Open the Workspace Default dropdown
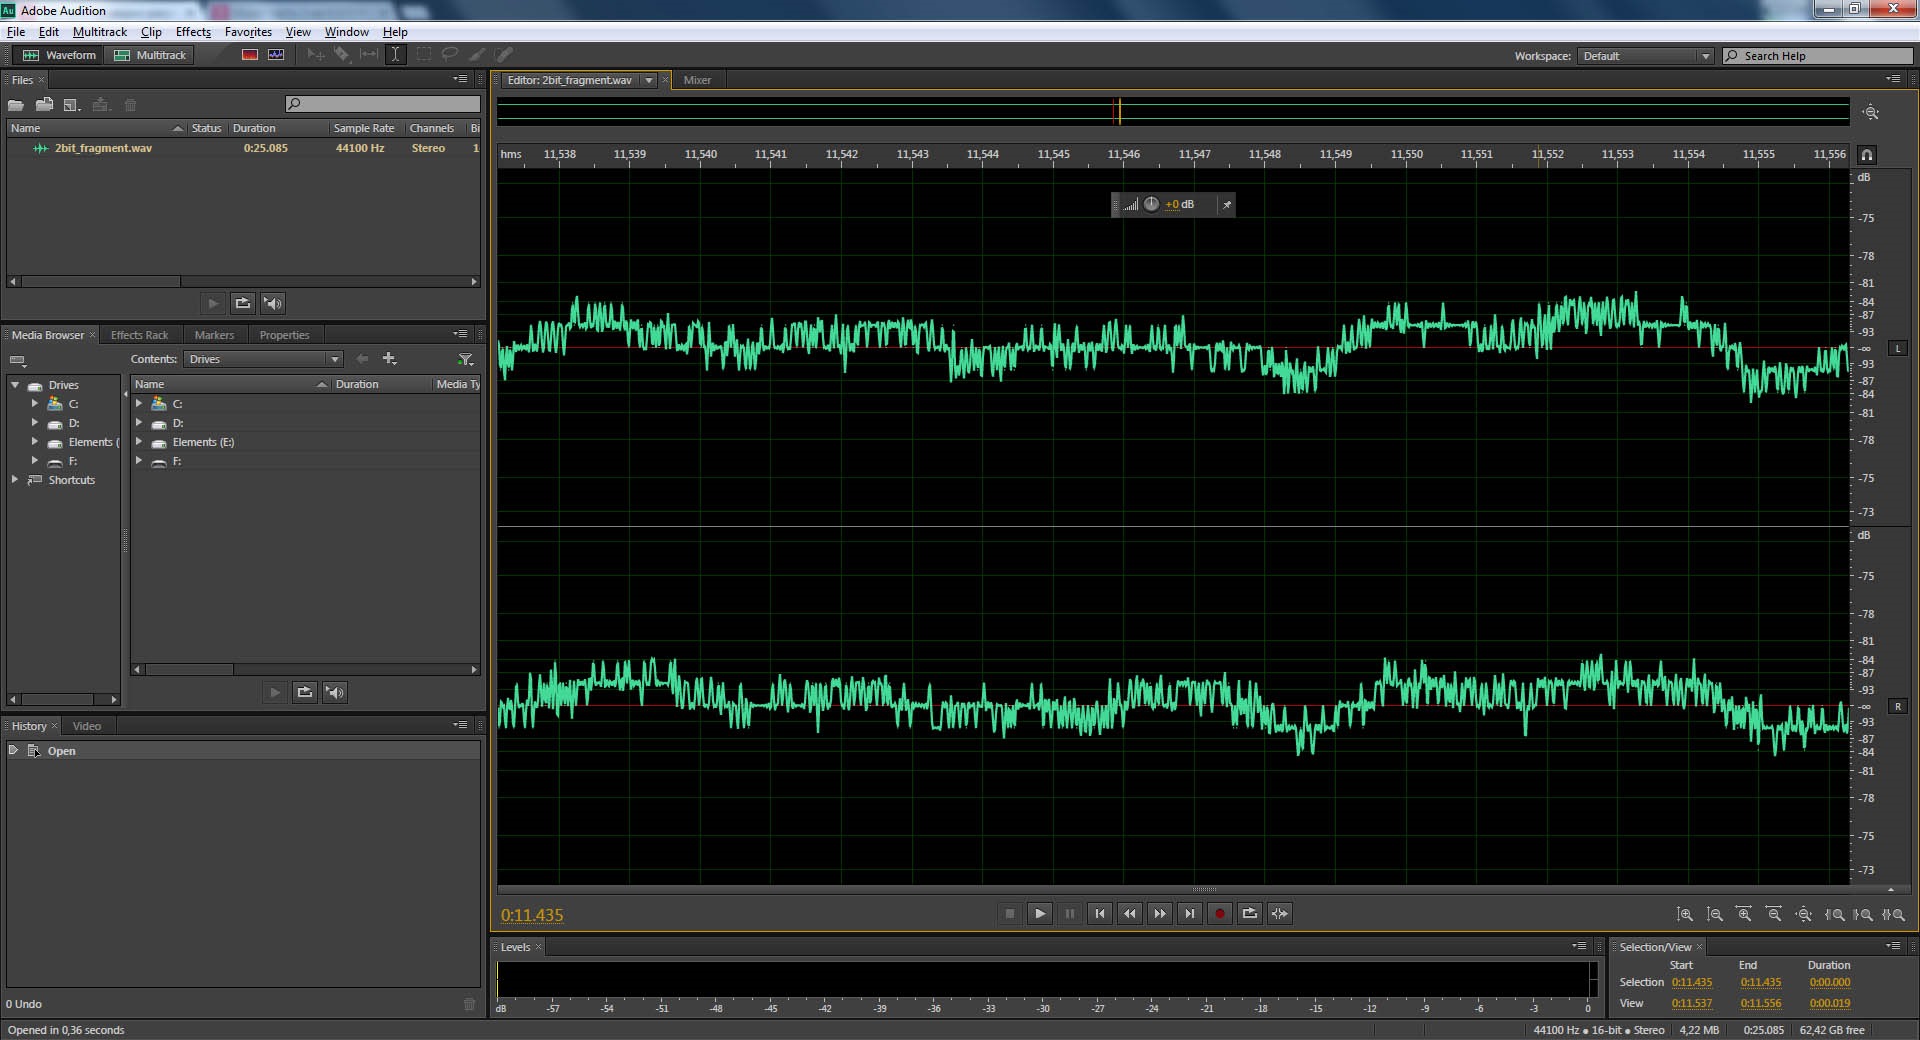This screenshot has height=1040, width=1920. (1646, 56)
